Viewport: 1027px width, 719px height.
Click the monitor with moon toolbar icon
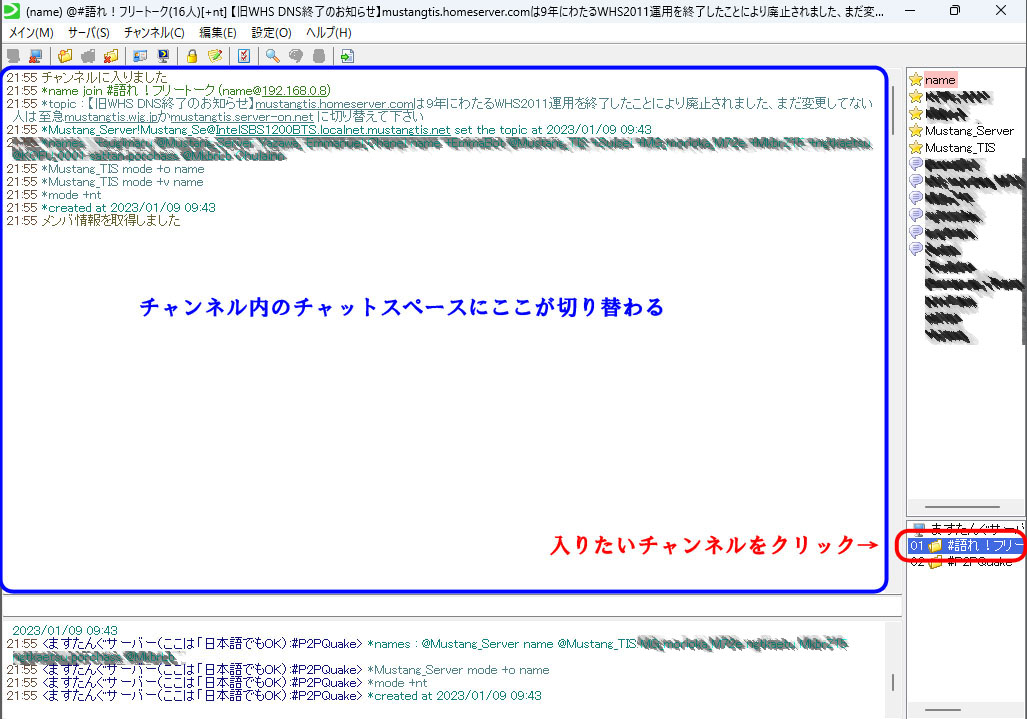point(162,56)
